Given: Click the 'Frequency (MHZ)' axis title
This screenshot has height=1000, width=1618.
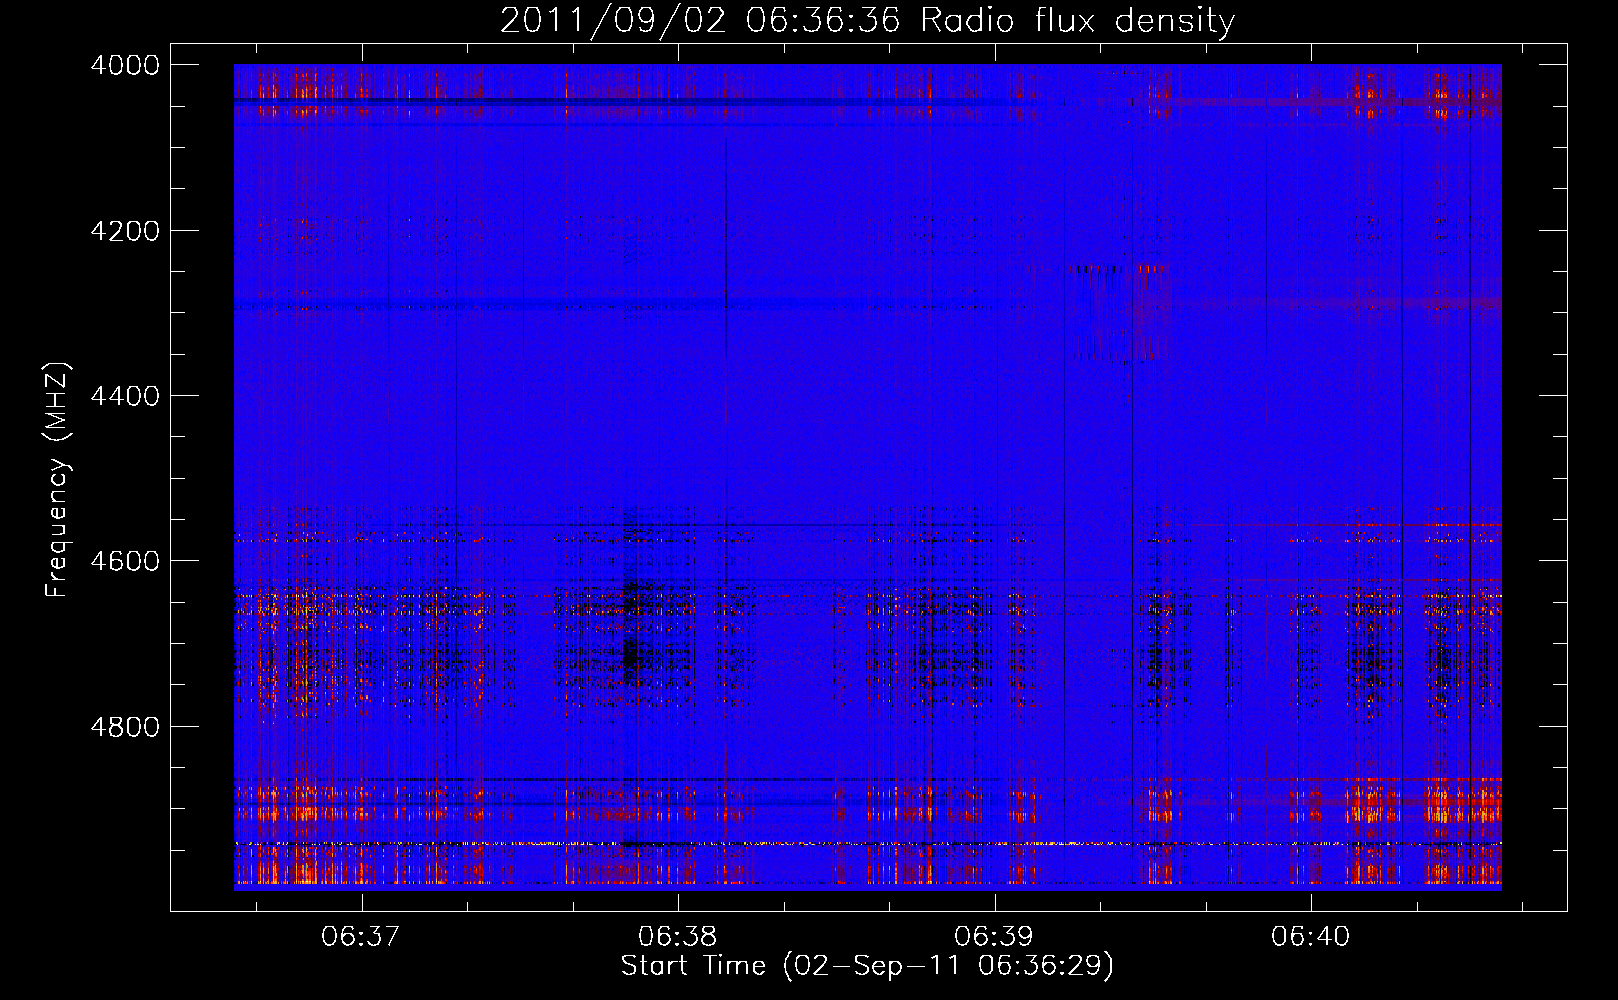Looking at the screenshot, I should point(58,480).
